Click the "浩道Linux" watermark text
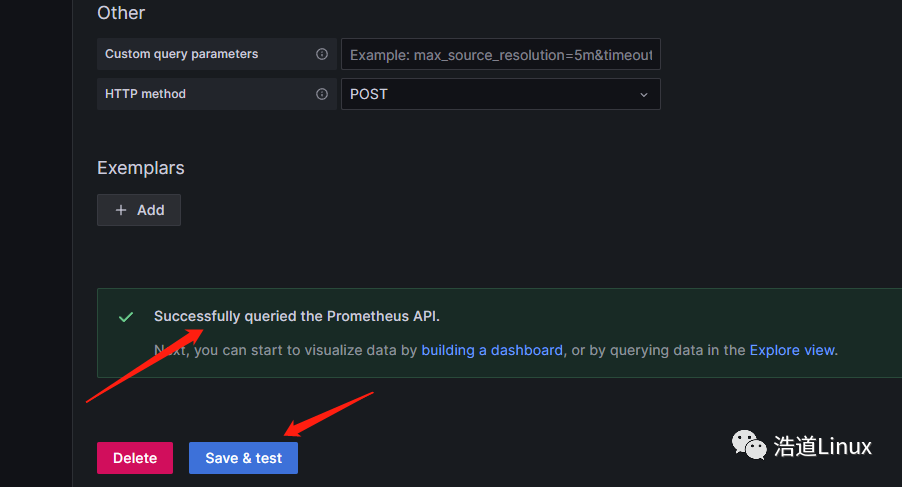Image resolution: width=902 pixels, height=487 pixels. point(822,446)
